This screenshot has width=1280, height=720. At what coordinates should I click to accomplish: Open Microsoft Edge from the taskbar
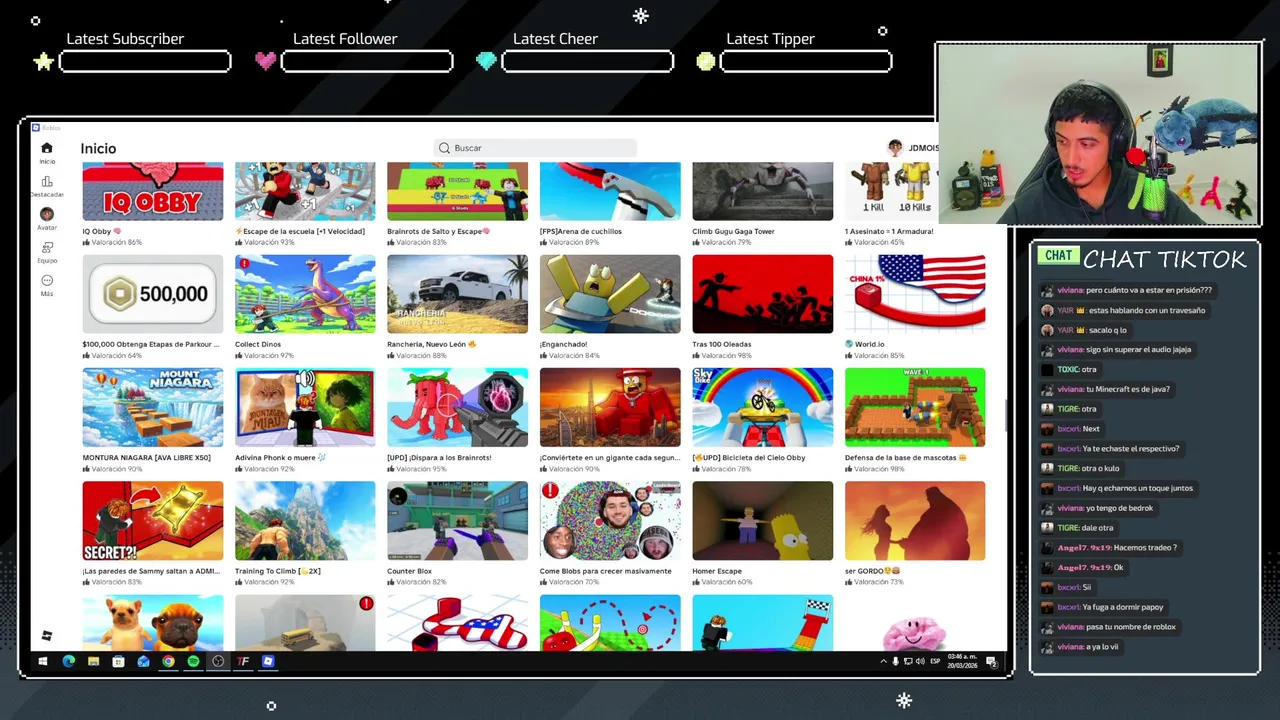click(x=68, y=661)
